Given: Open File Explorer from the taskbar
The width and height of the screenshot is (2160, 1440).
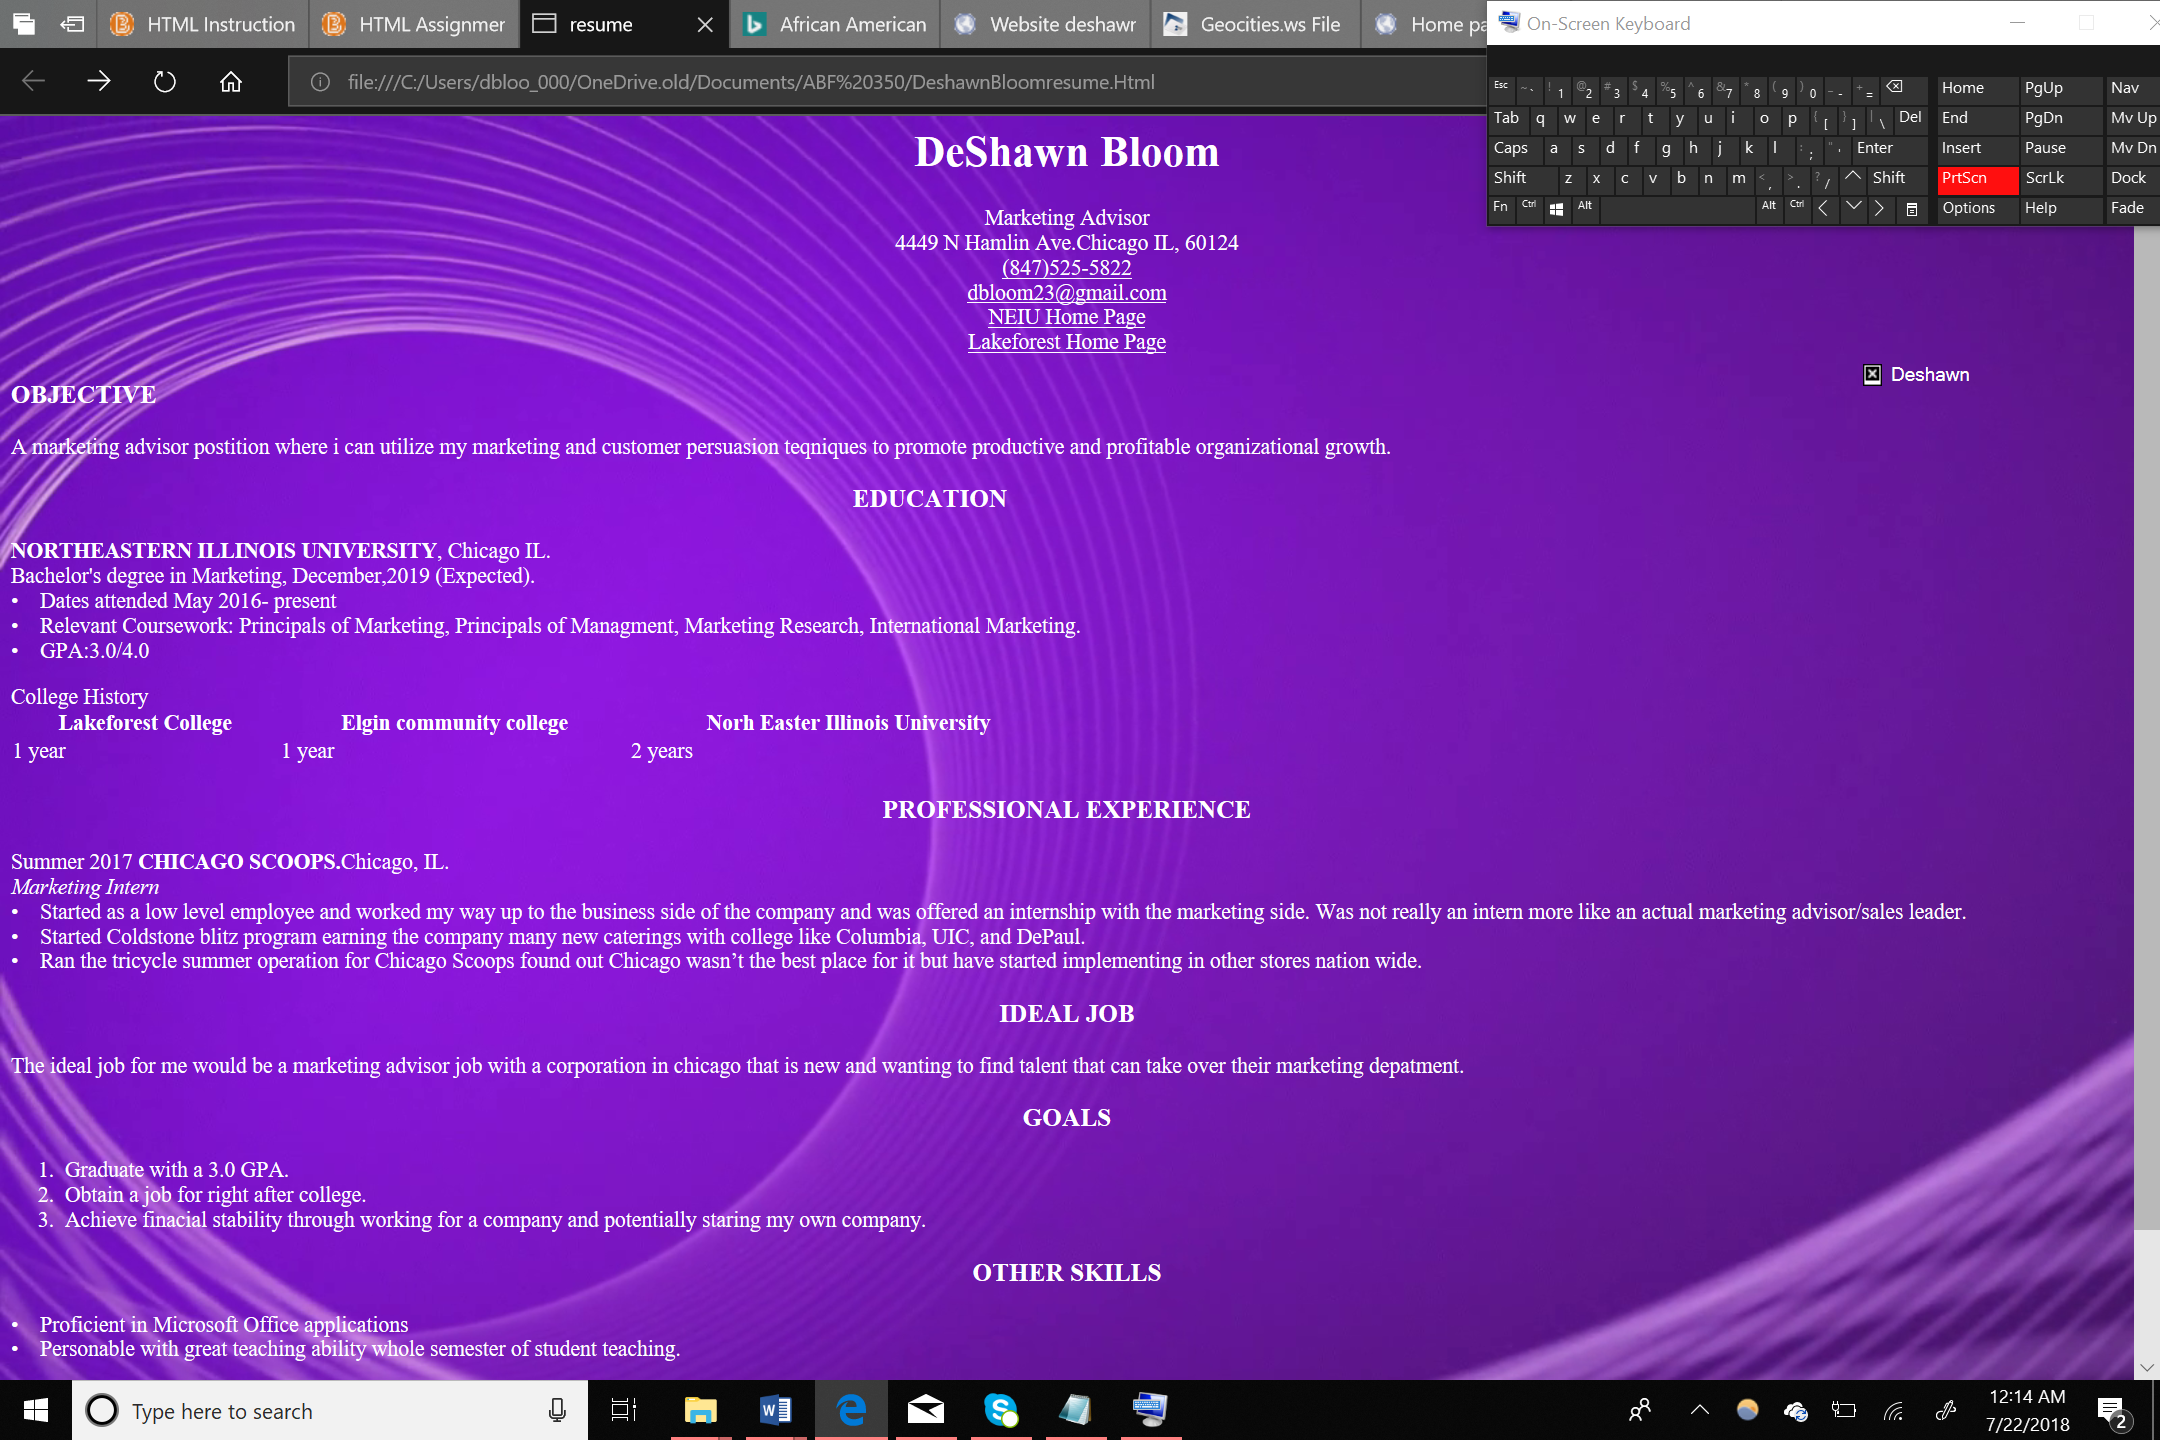Looking at the screenshot, I should (x=700, y=1410).
